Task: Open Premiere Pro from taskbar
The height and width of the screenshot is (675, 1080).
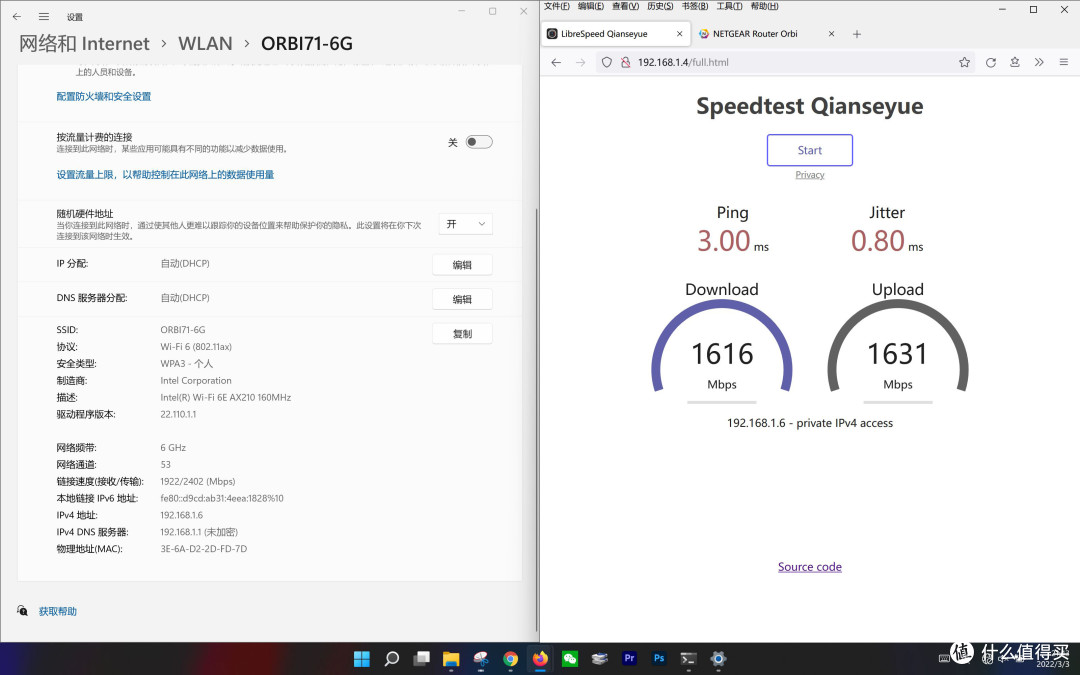Action: pos(629,658)
